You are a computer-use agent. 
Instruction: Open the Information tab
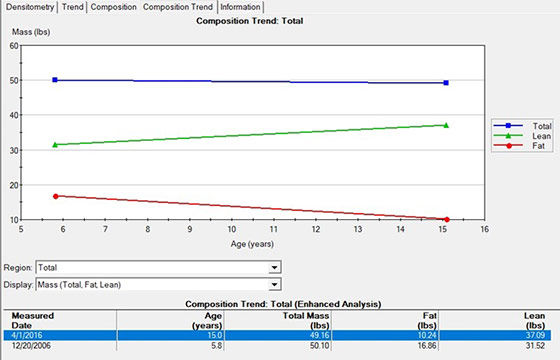pyautogui.click(x=240, y=7)
